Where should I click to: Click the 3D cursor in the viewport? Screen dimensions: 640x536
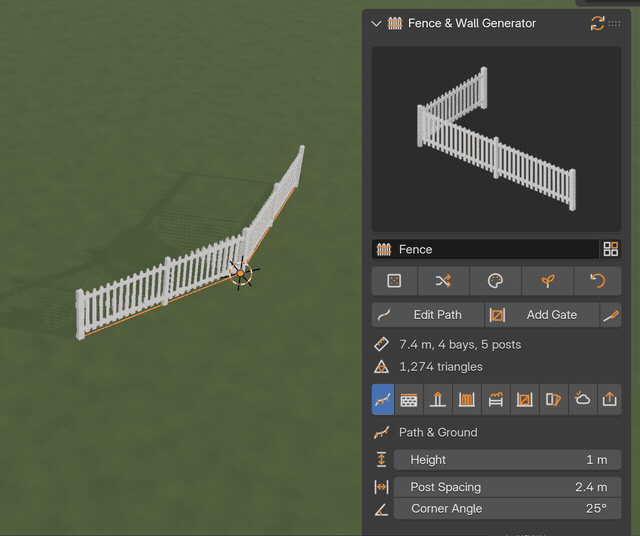241,274
